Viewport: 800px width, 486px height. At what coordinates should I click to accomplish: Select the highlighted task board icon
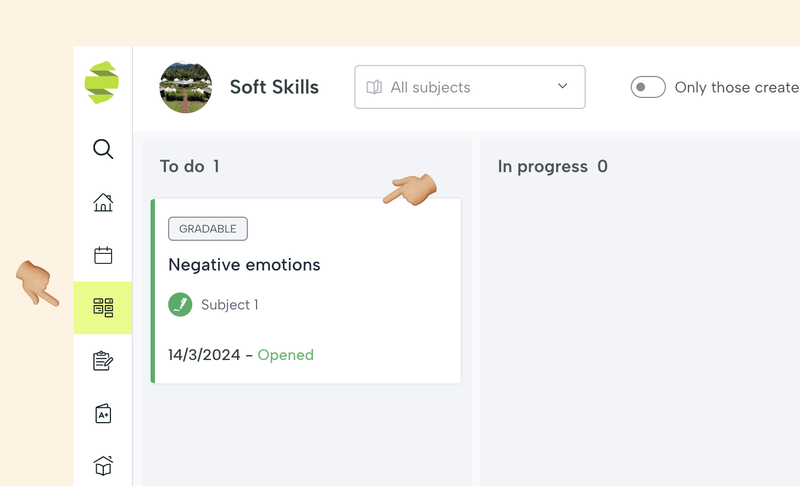point(103,308)
